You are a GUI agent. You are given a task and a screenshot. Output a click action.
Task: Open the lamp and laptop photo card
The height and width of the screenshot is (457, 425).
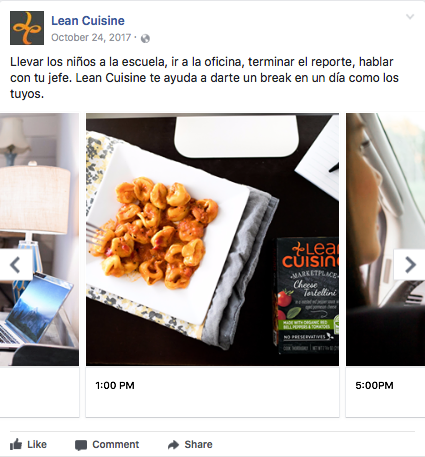coord(39,239)
